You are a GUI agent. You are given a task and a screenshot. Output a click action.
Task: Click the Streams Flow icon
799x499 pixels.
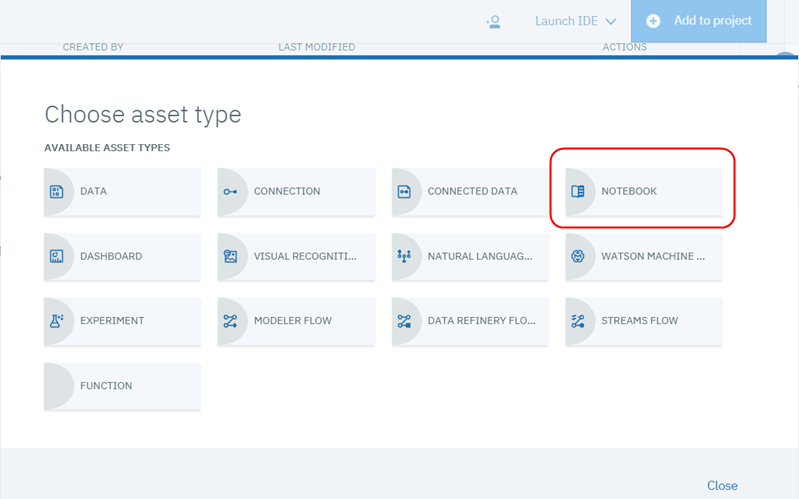(578, 321)
